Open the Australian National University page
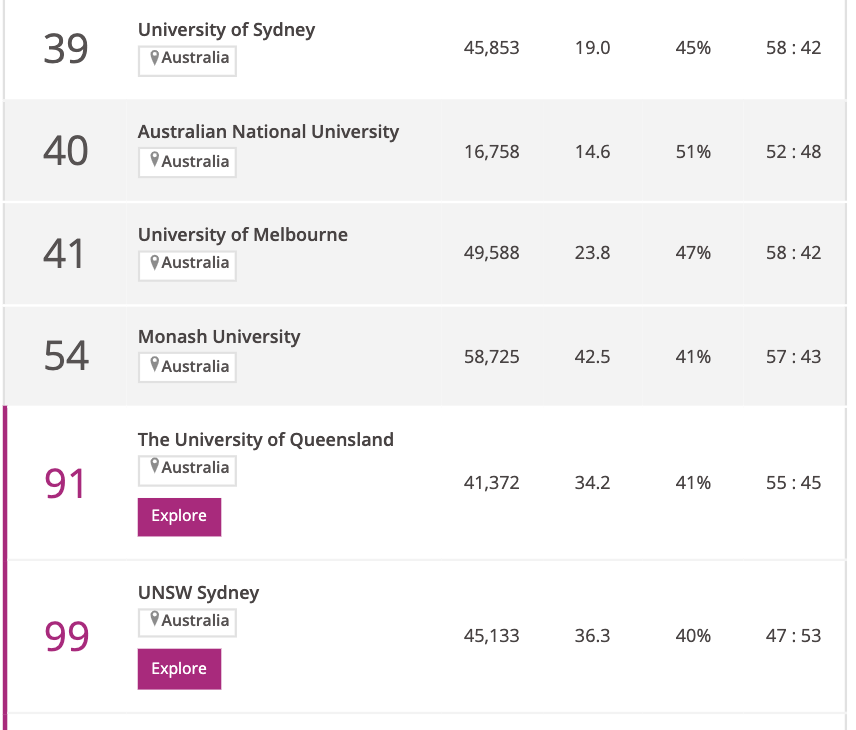This screenshot has width=856, height=730. (268, 132)
